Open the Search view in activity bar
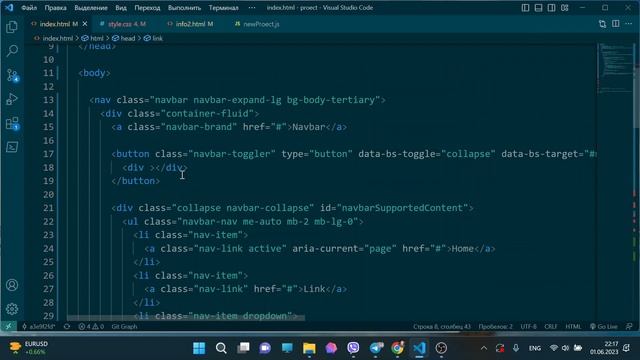640x360 pixels. (12, 51)
